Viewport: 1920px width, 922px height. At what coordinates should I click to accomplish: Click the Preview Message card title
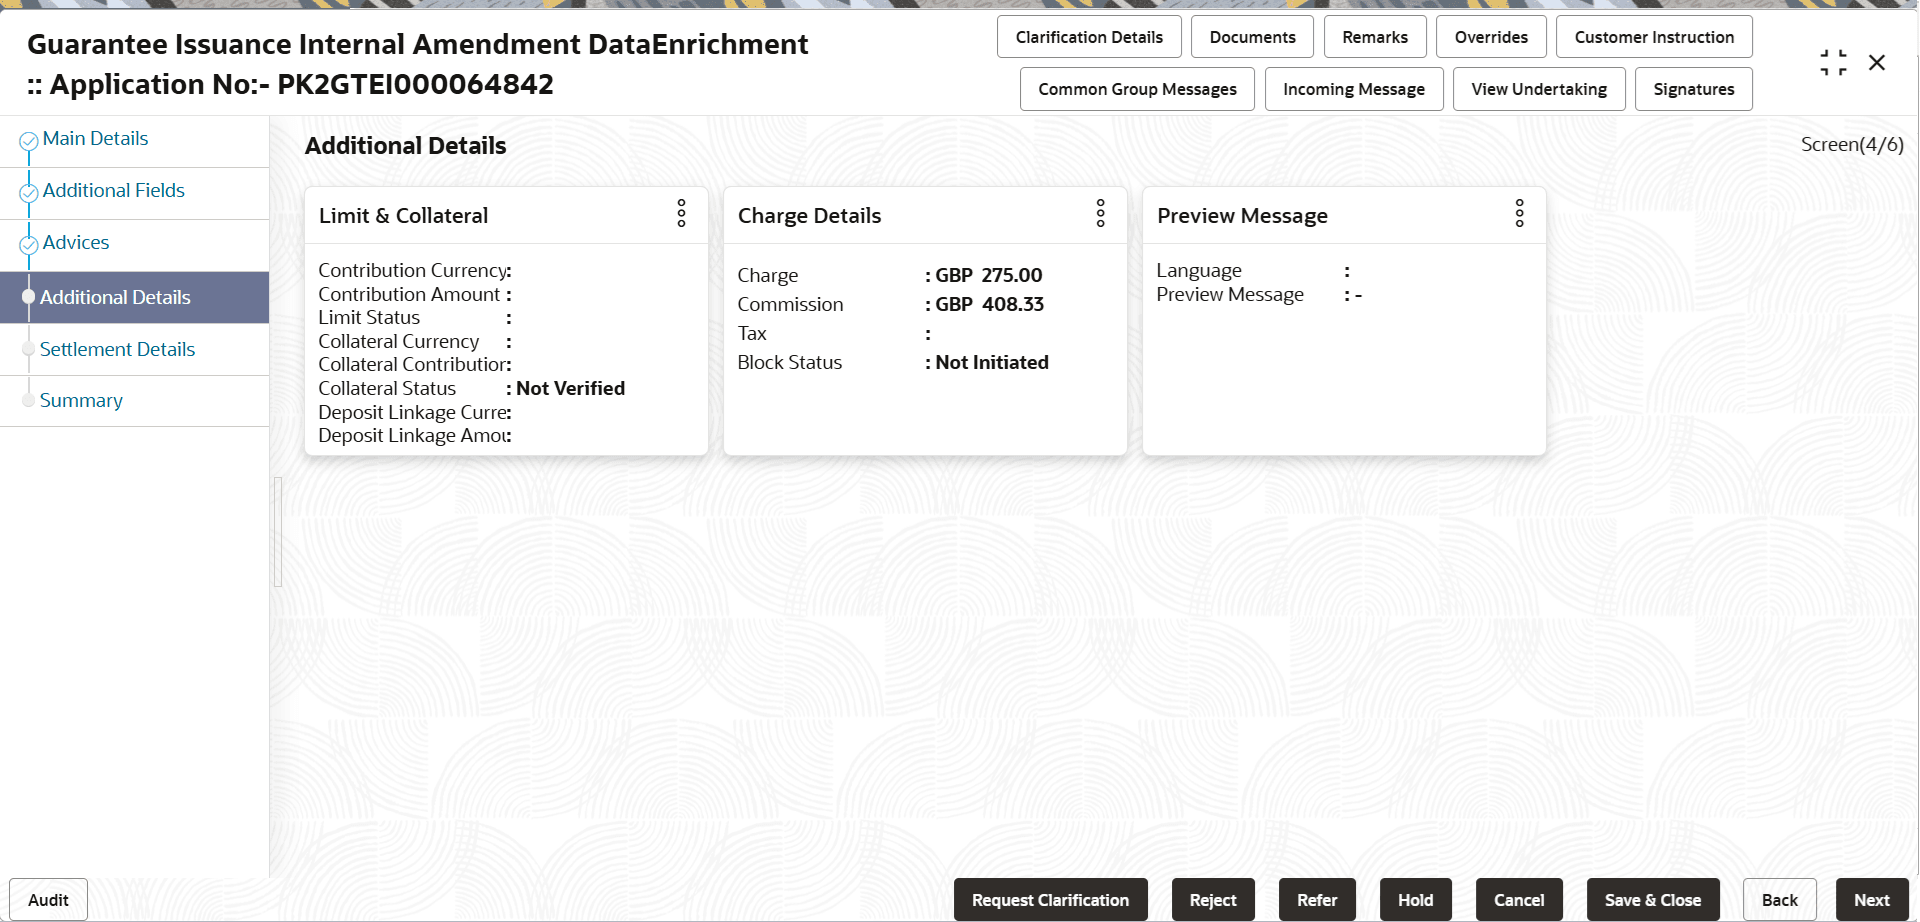(1242, 216)
